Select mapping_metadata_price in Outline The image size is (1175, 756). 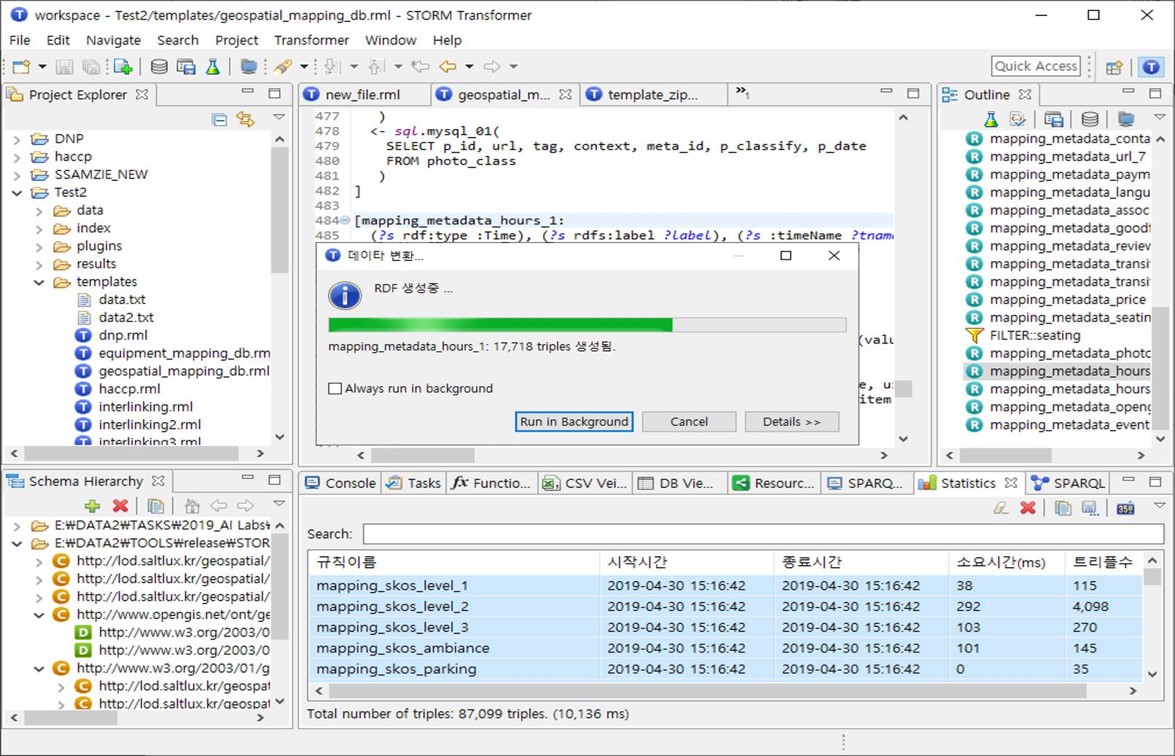tap(1067, 300)
